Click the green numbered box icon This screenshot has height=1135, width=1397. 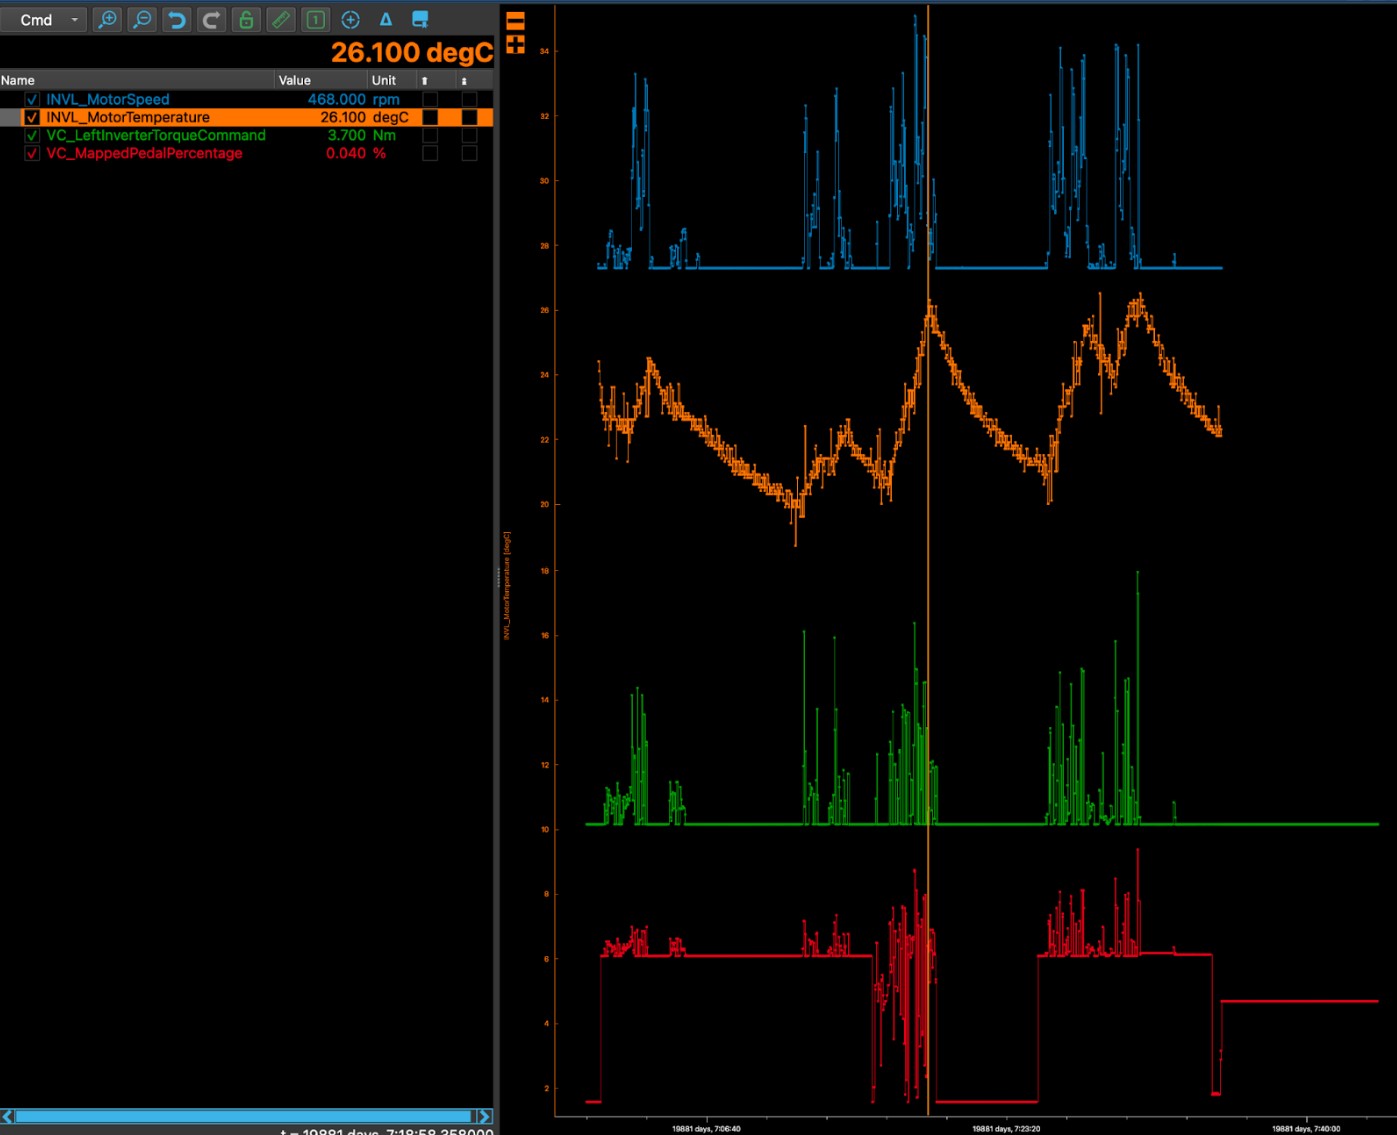click(x=316, y=19)
